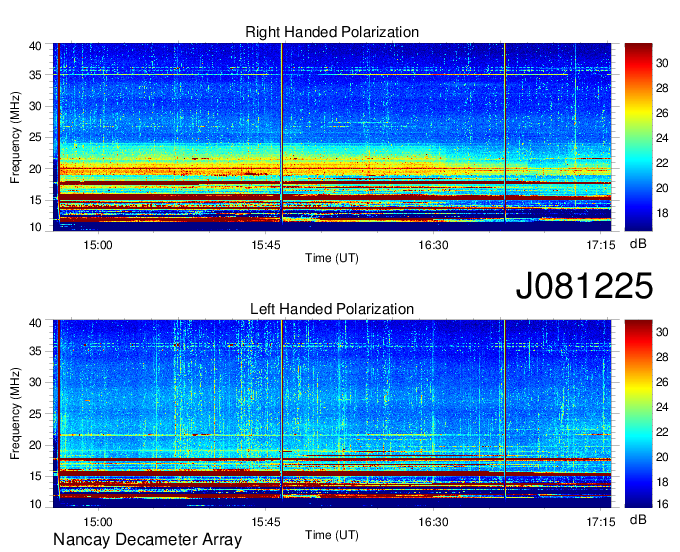Click the 26 dB label on Right Handed color bar
The height and width of the screenshot is (552, 680).
tap(662, 113)
